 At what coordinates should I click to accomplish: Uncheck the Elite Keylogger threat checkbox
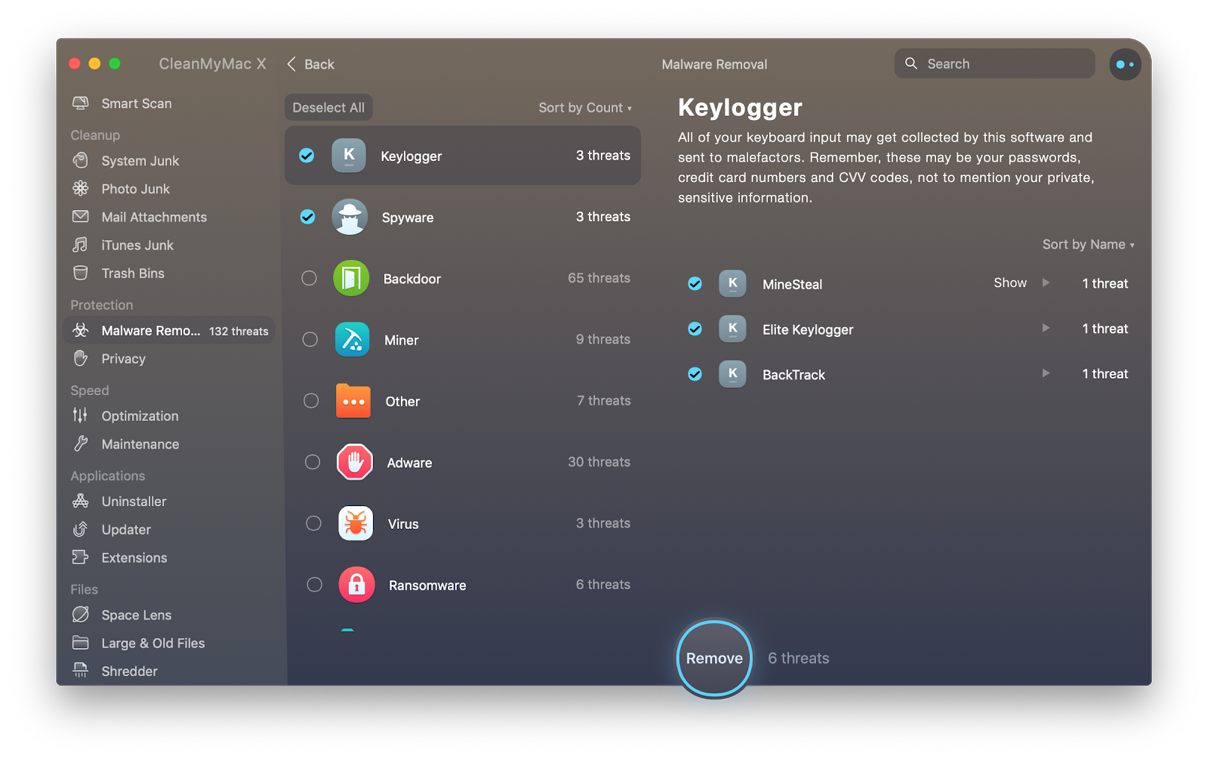[x=695, y=329]
